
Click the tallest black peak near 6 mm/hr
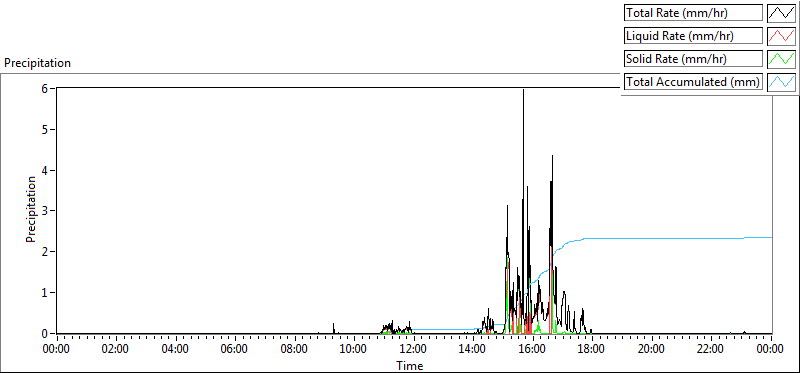tap(523, 92)
